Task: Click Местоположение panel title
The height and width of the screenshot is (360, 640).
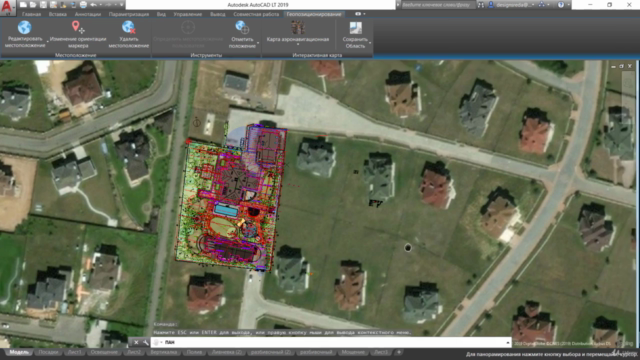Action: [x=76, y=55]
